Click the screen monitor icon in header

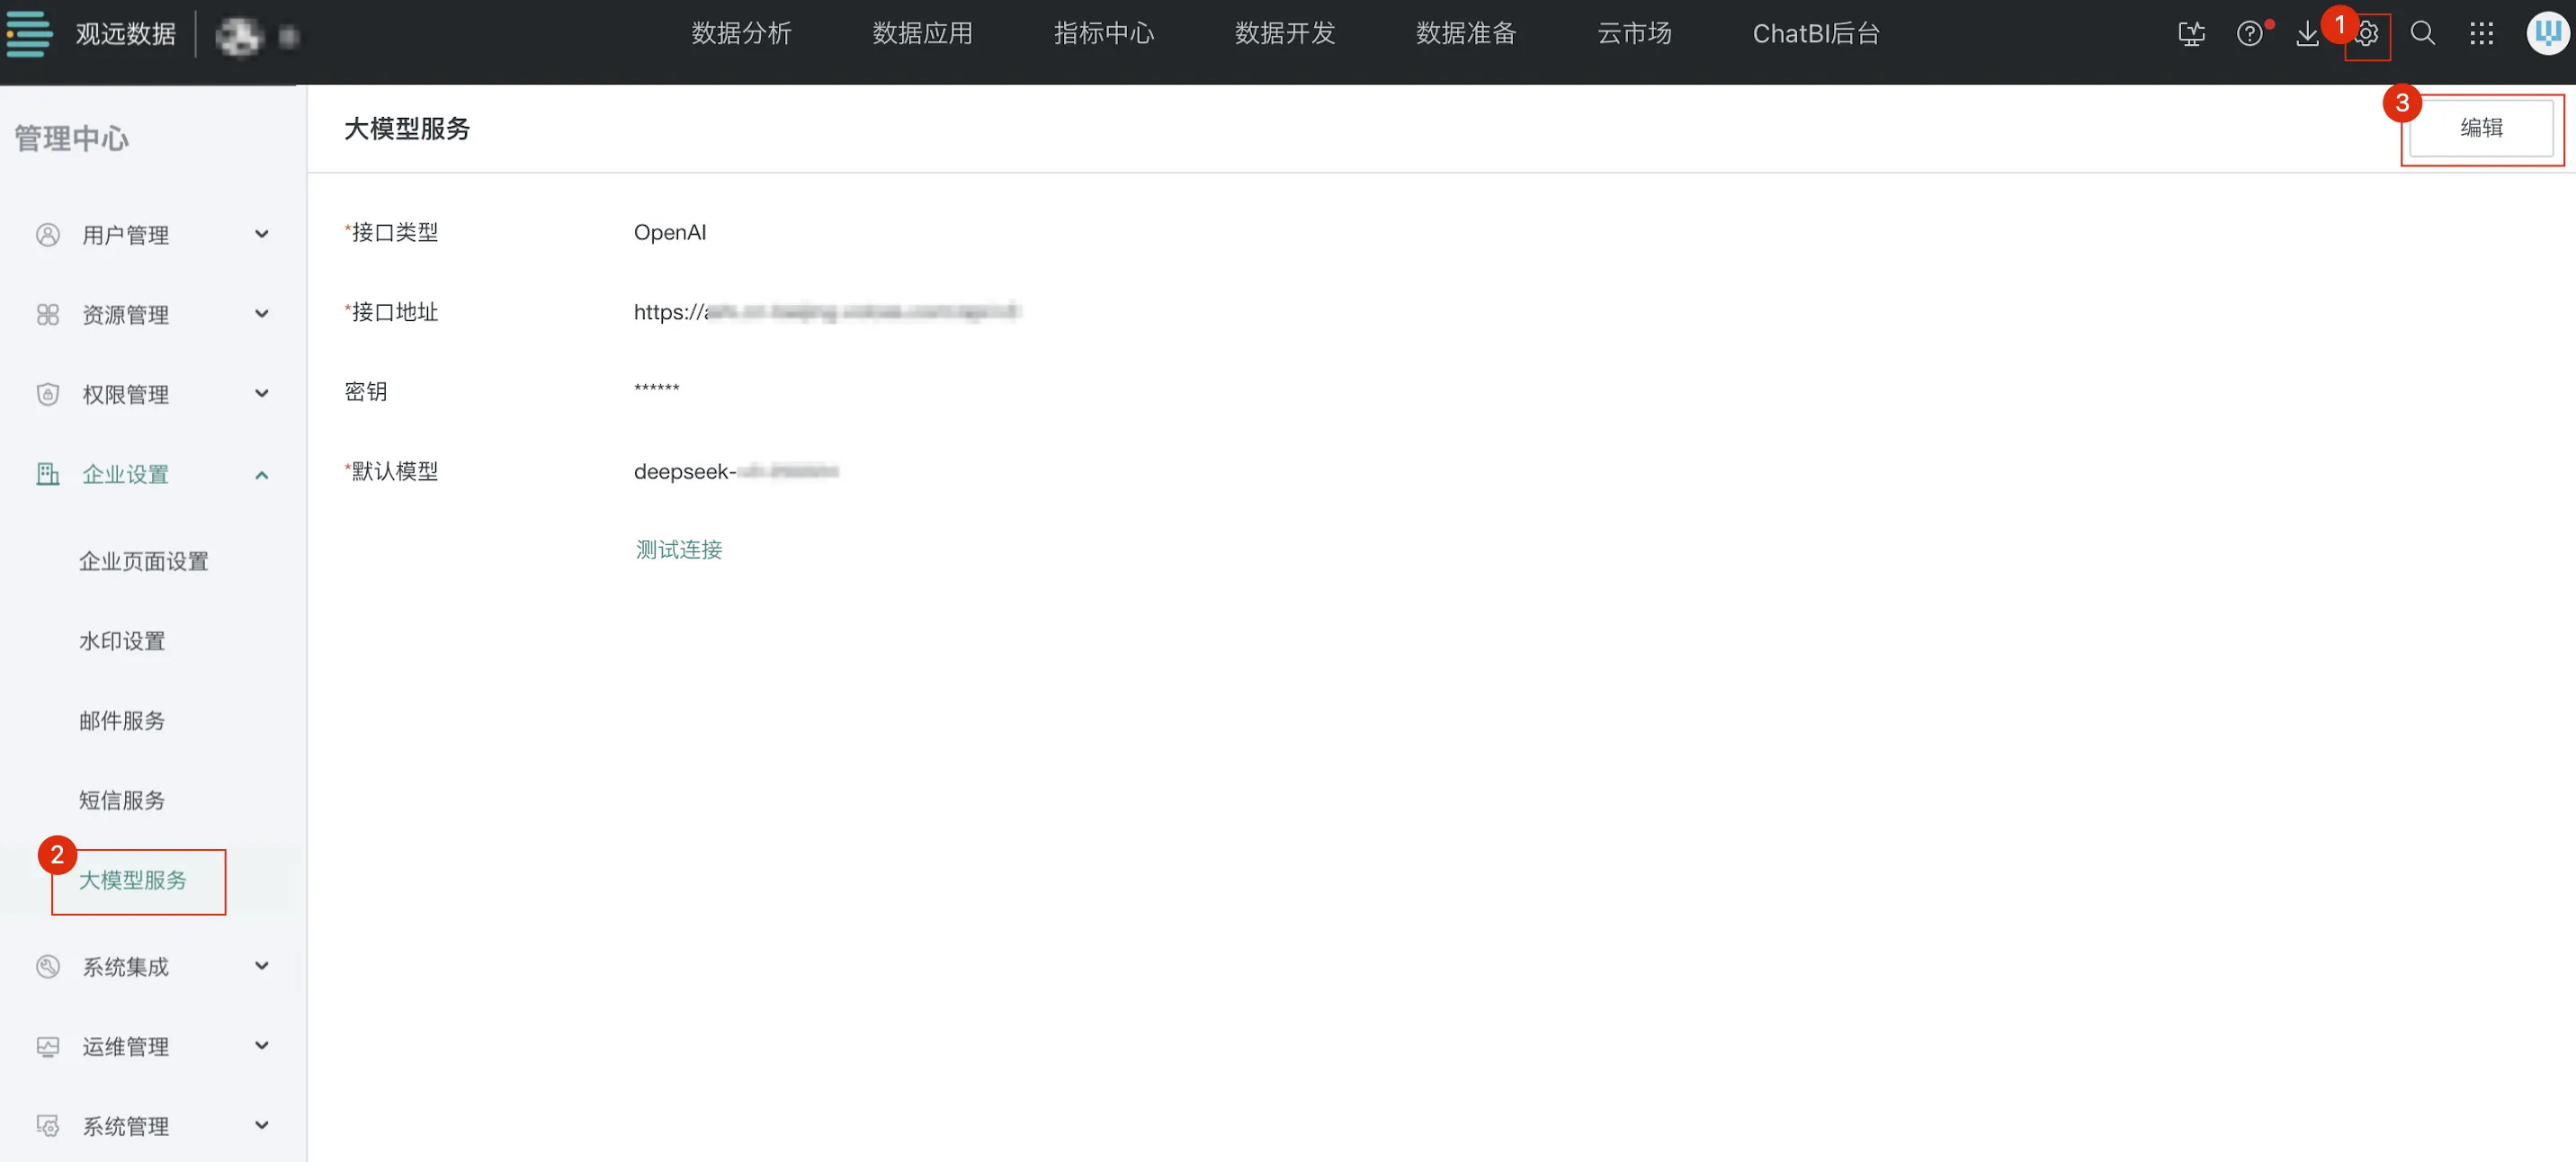tap(2191, 35)
